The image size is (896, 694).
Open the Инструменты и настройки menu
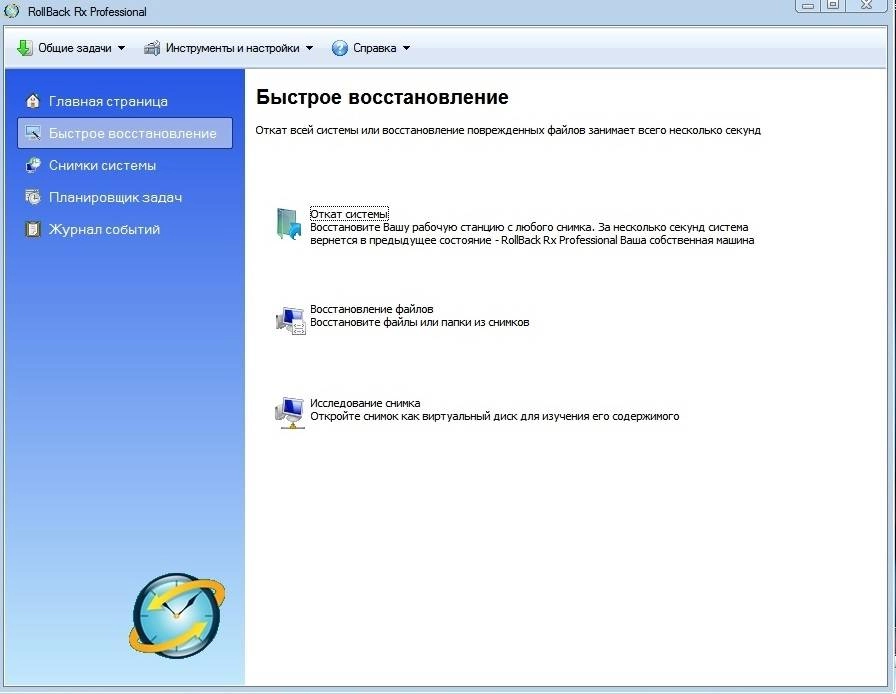point(229,48)
